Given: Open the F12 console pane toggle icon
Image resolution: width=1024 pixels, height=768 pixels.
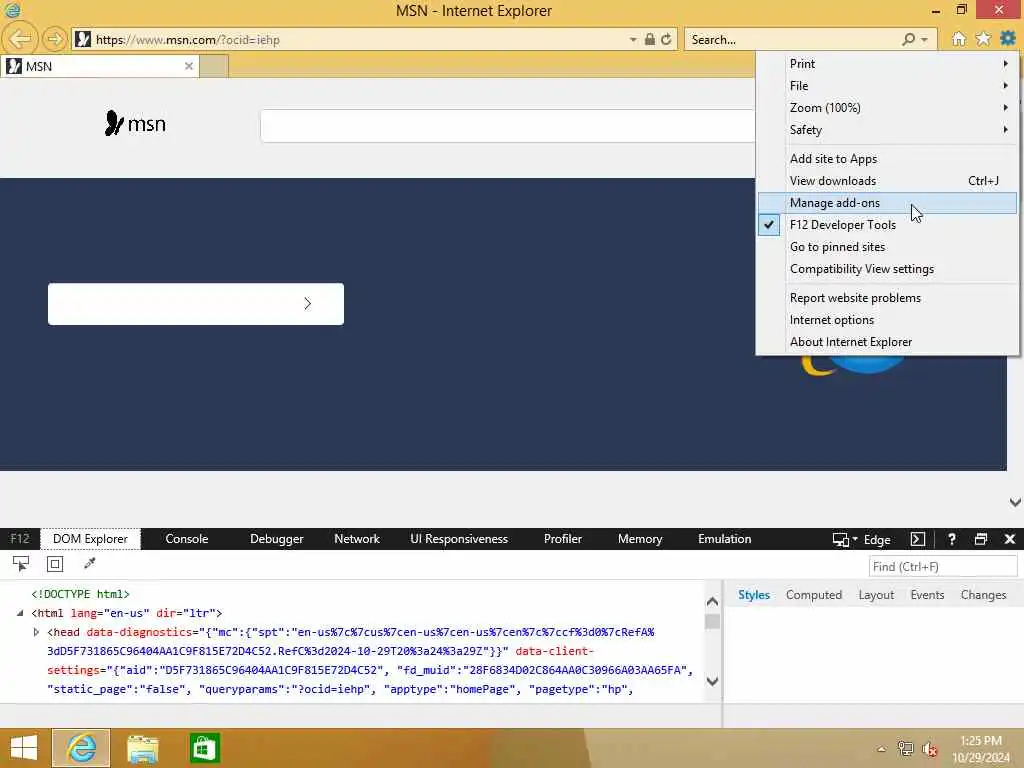Looking at the screenshot, I should click(918, 539).
